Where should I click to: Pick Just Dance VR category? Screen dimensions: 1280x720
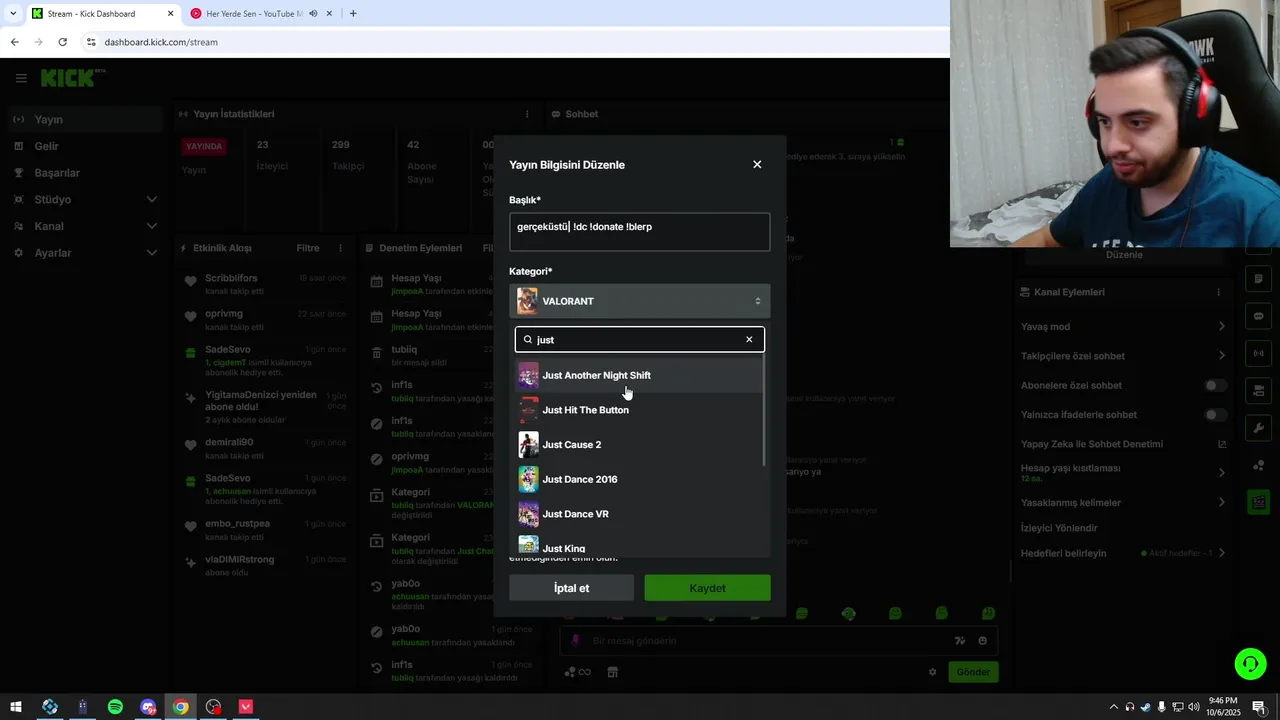tap(639, 514)
